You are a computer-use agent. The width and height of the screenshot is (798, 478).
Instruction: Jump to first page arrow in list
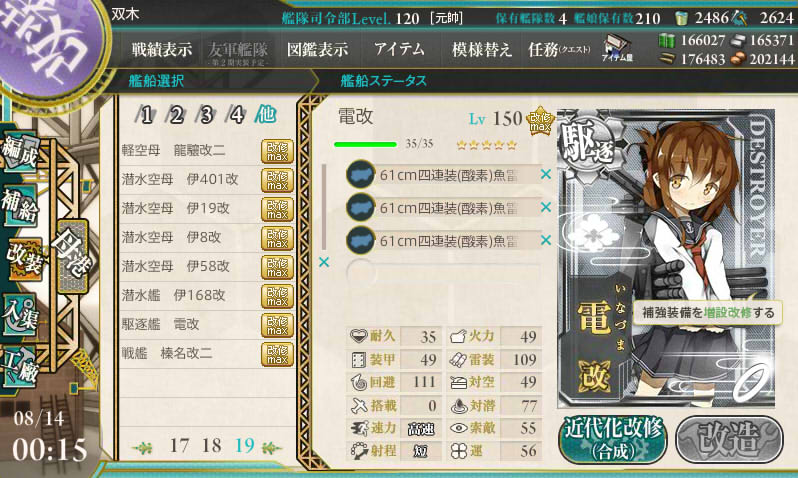tap(142, 448)
